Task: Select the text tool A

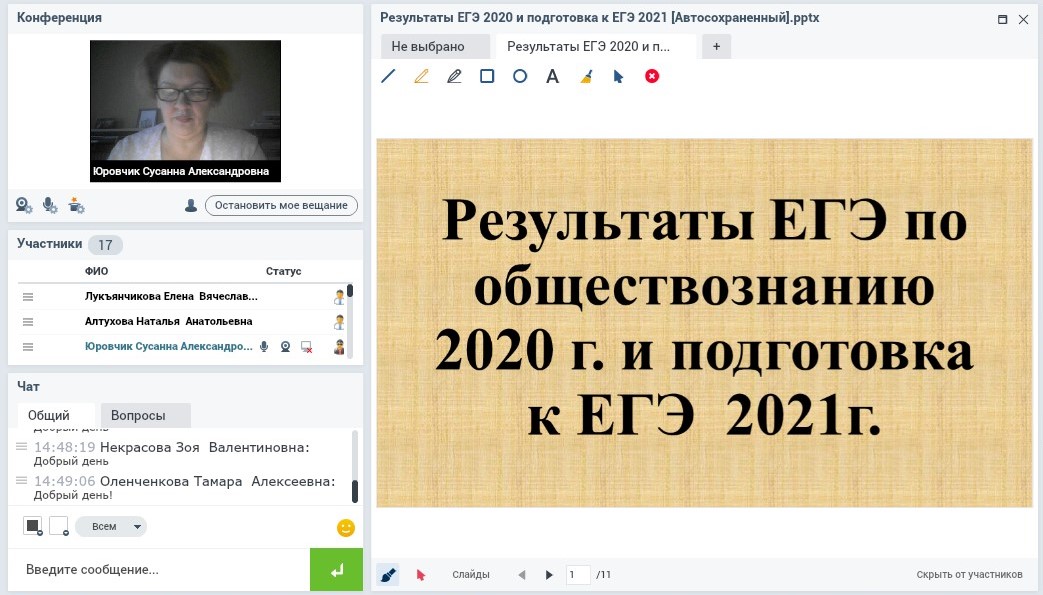Action: 553,77
